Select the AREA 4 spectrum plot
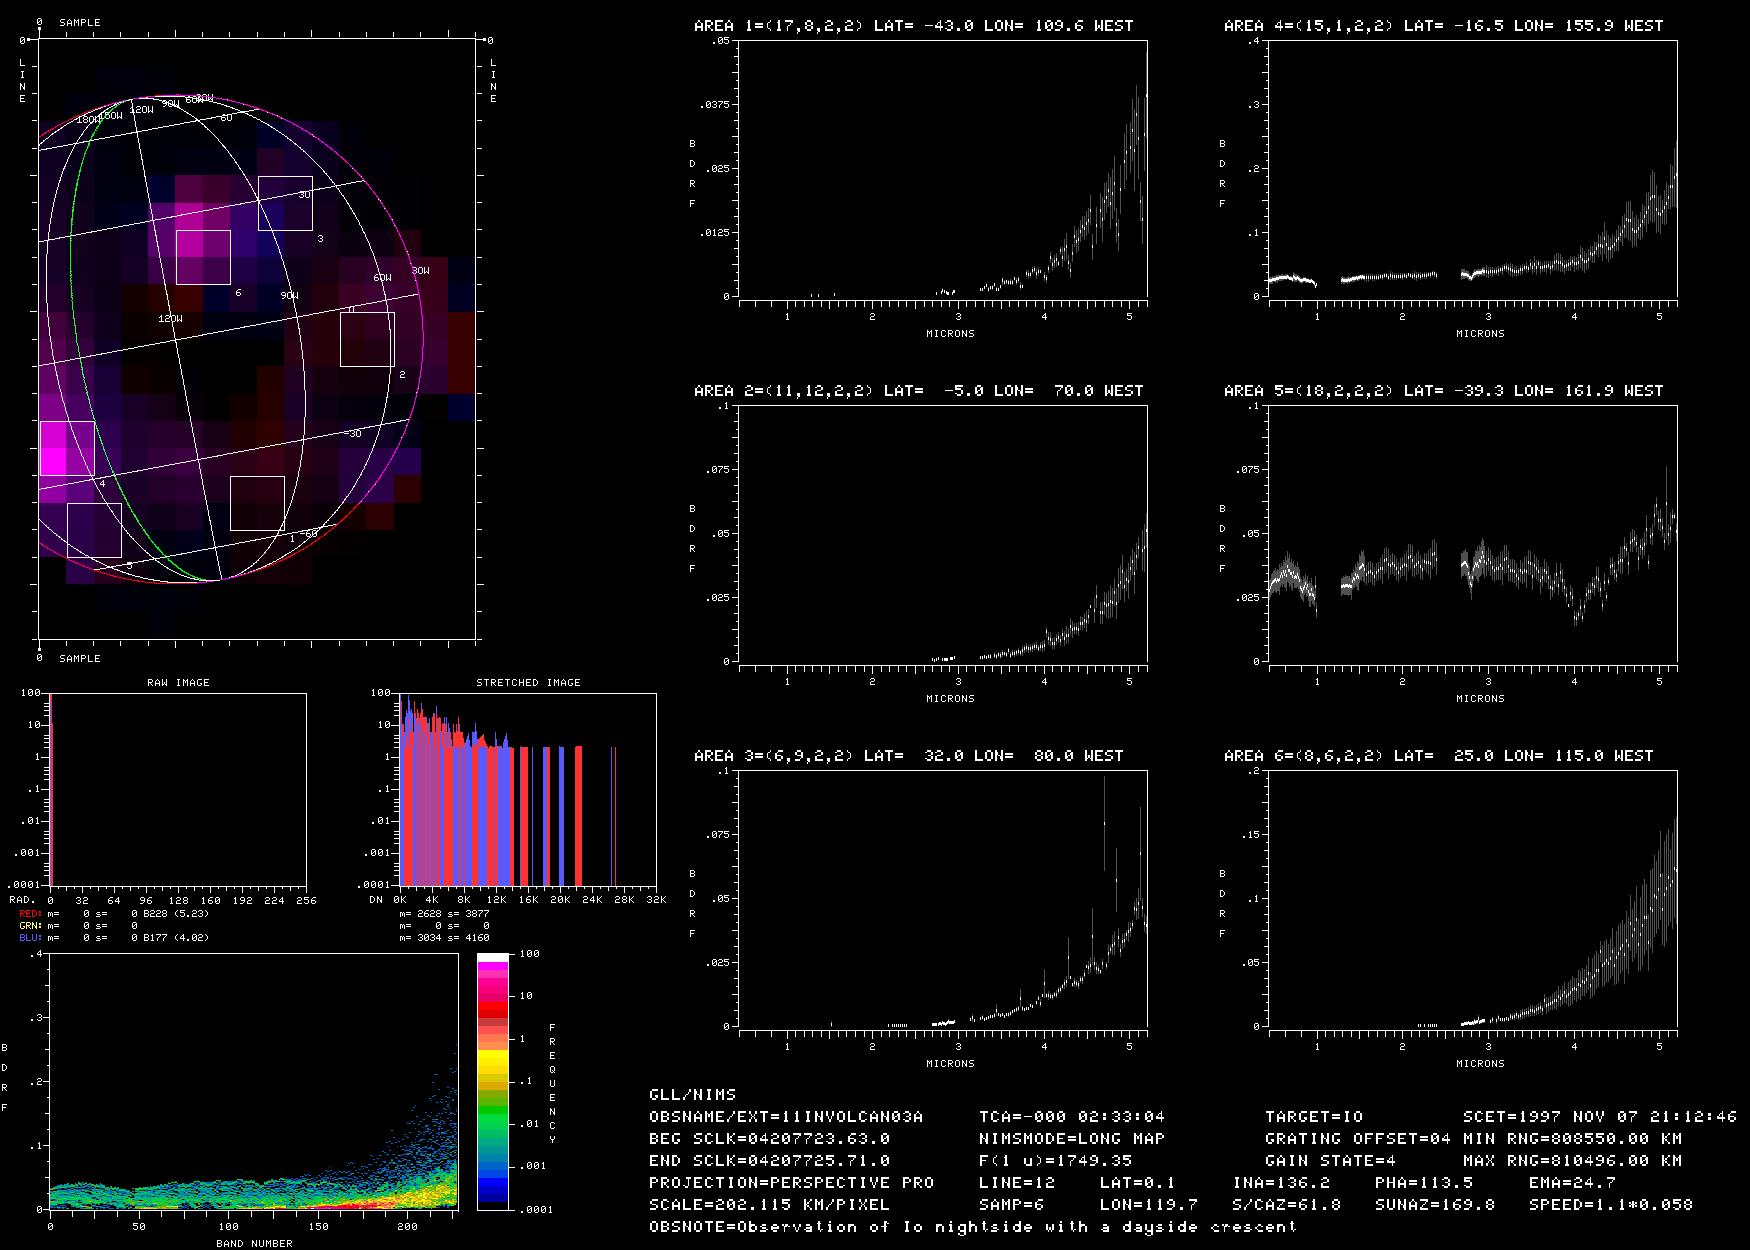 point(1472,169)
